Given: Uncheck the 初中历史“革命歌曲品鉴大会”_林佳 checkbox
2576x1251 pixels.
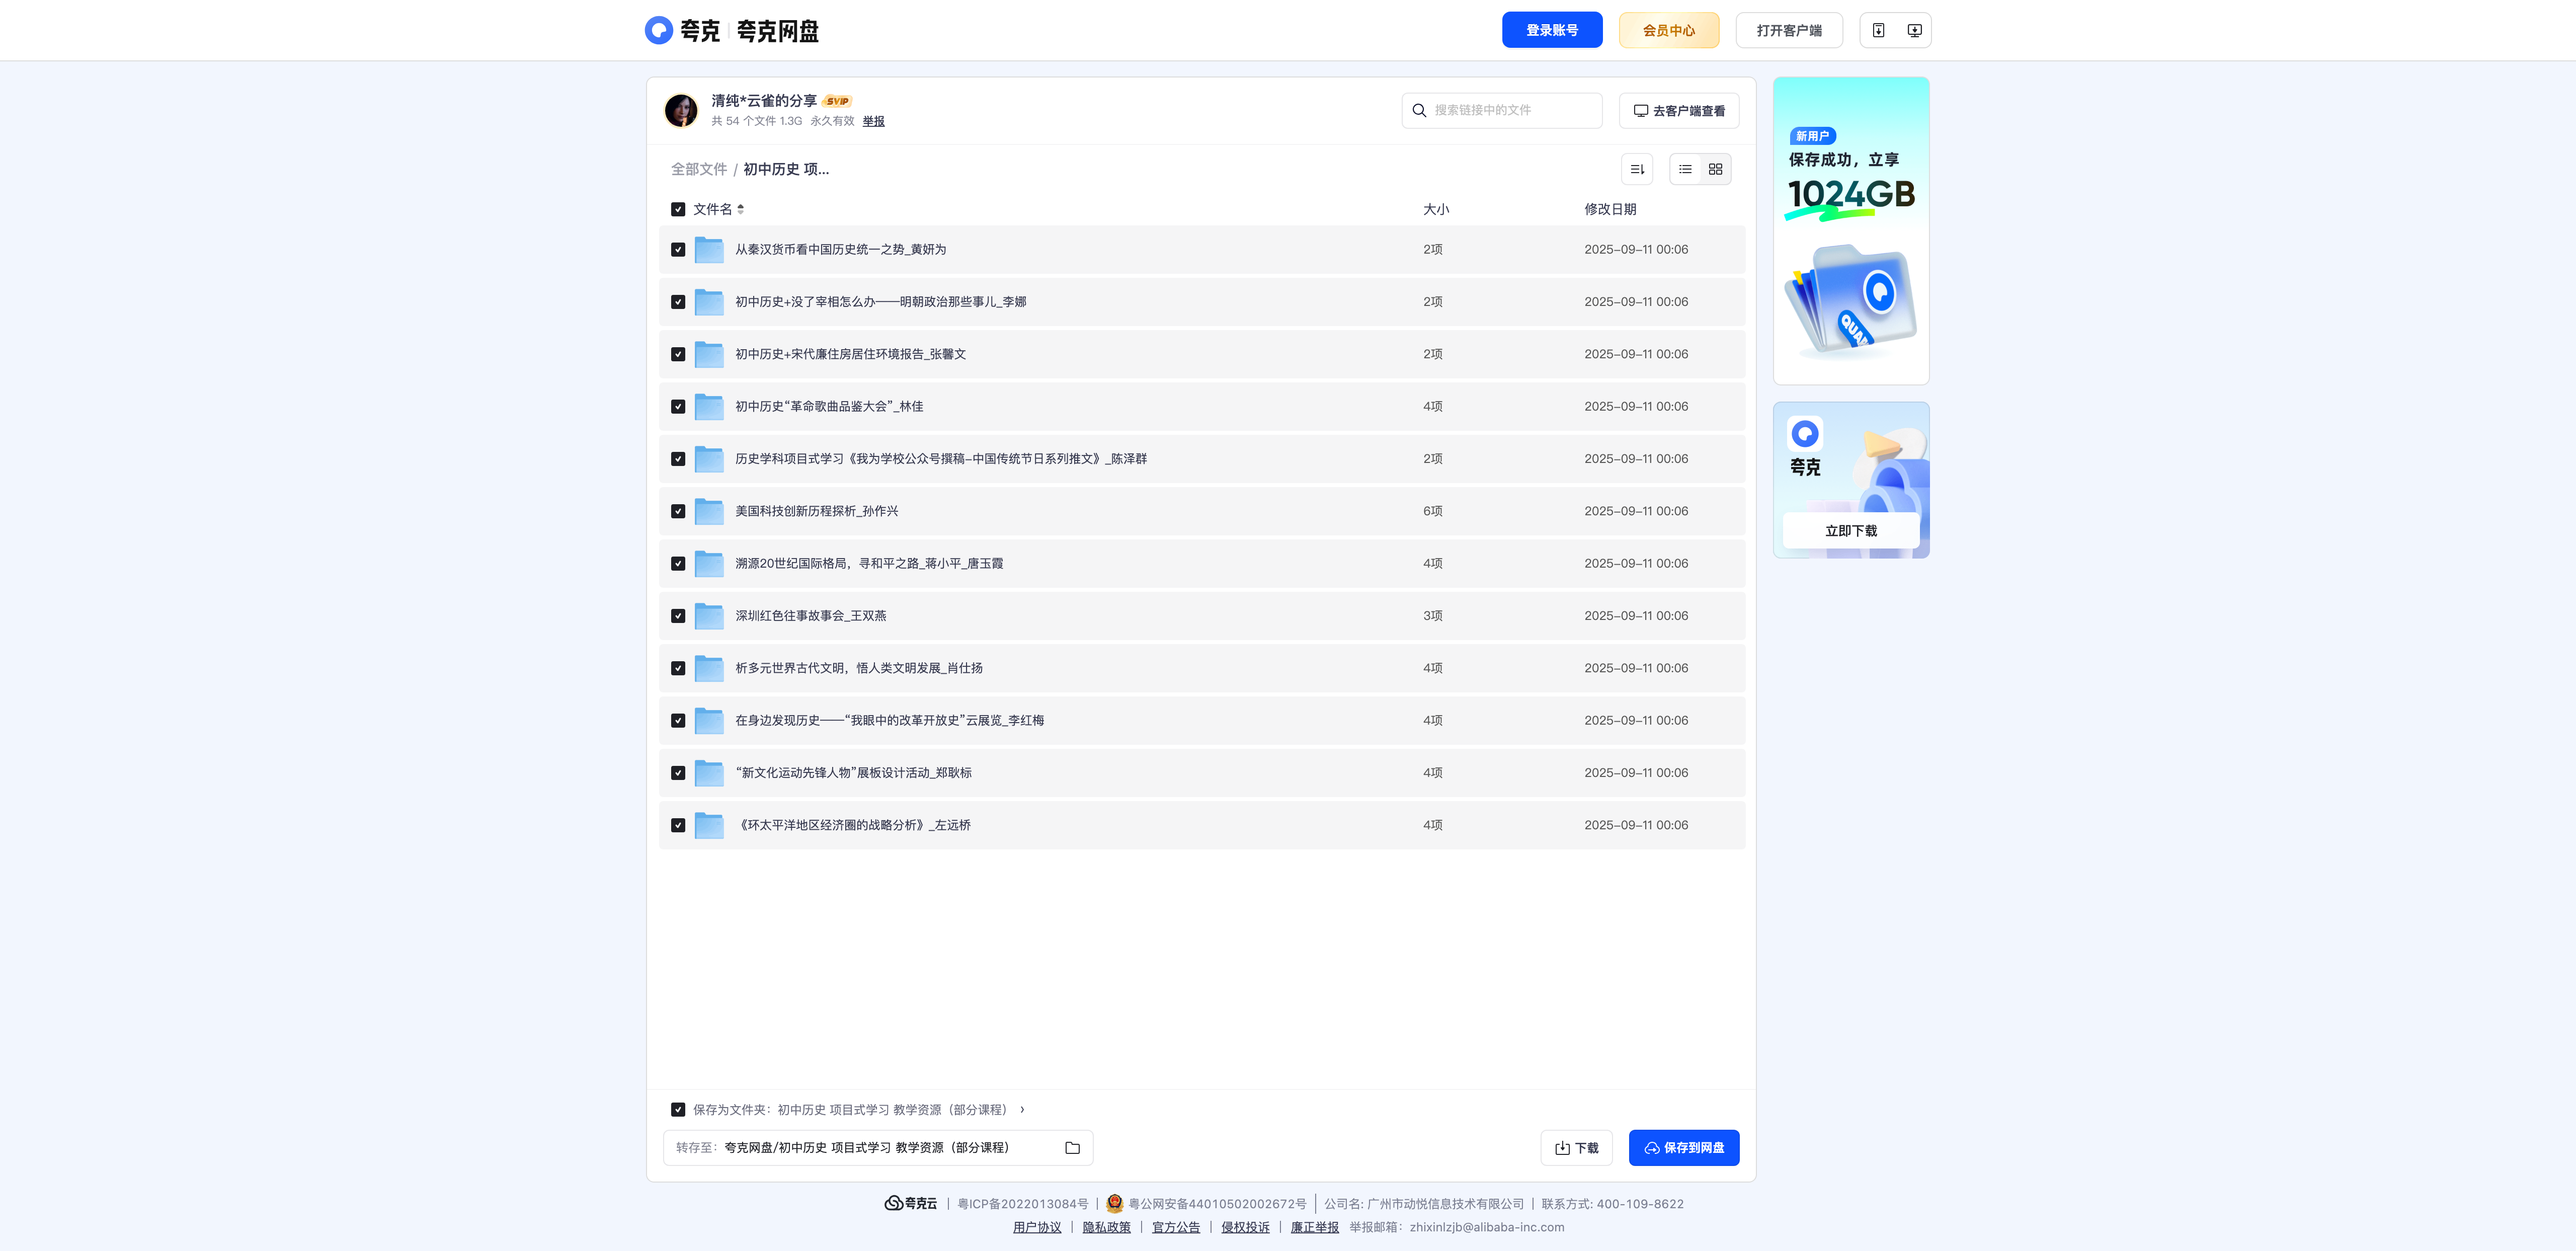Looking at the screenshot, I should tap(678, 407).
